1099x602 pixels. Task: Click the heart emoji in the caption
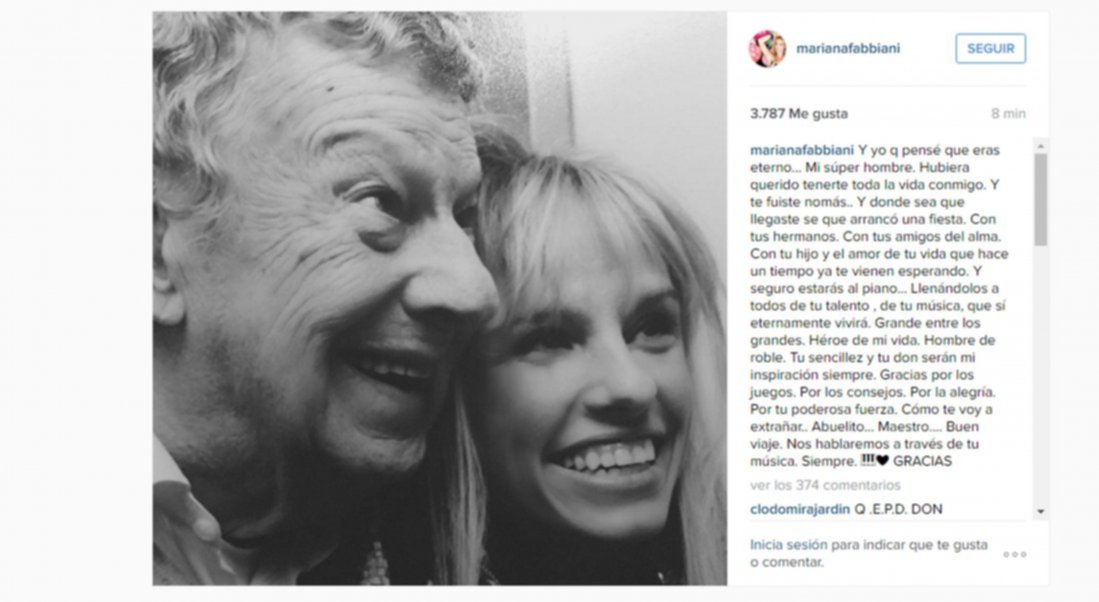882,461
